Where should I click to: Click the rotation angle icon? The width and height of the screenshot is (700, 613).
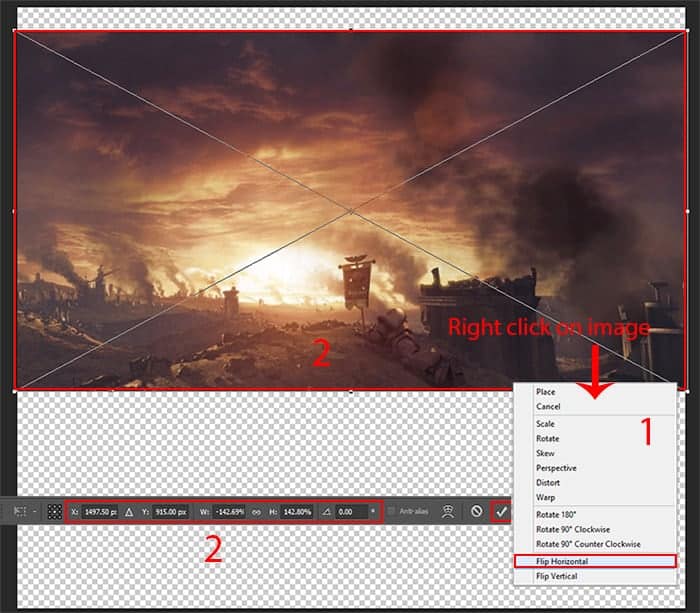coord(327,511)
